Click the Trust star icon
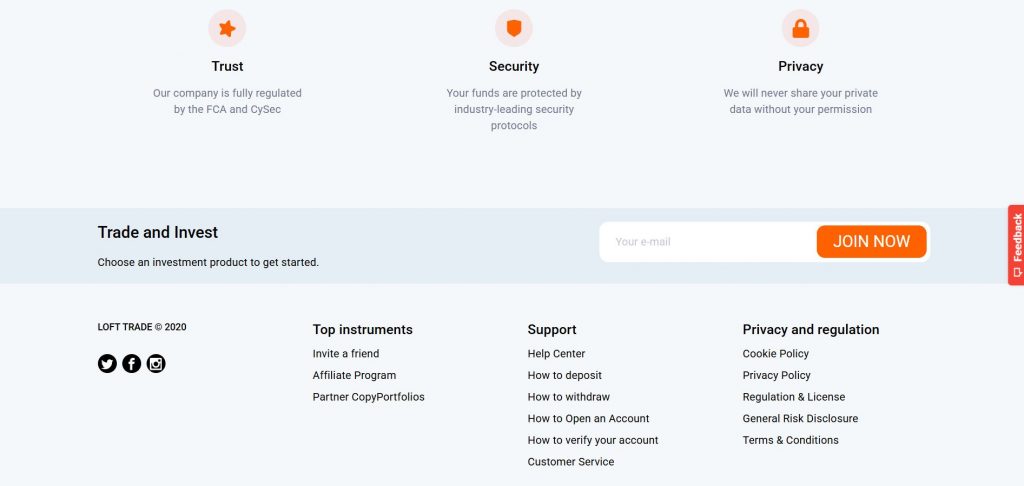This screenshot has width=1024, height=486. tap(227, 29)
